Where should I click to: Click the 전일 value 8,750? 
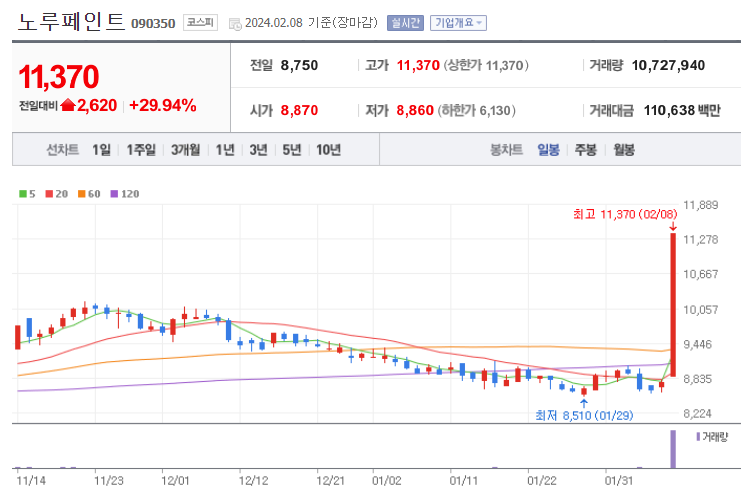[299, 65]
